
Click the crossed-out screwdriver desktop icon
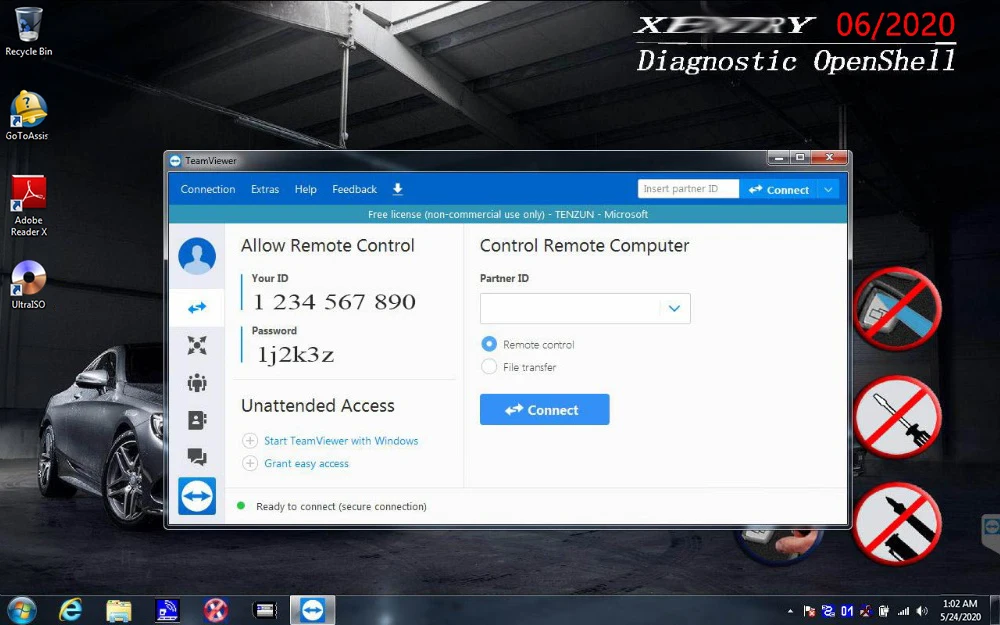[897, 416]
